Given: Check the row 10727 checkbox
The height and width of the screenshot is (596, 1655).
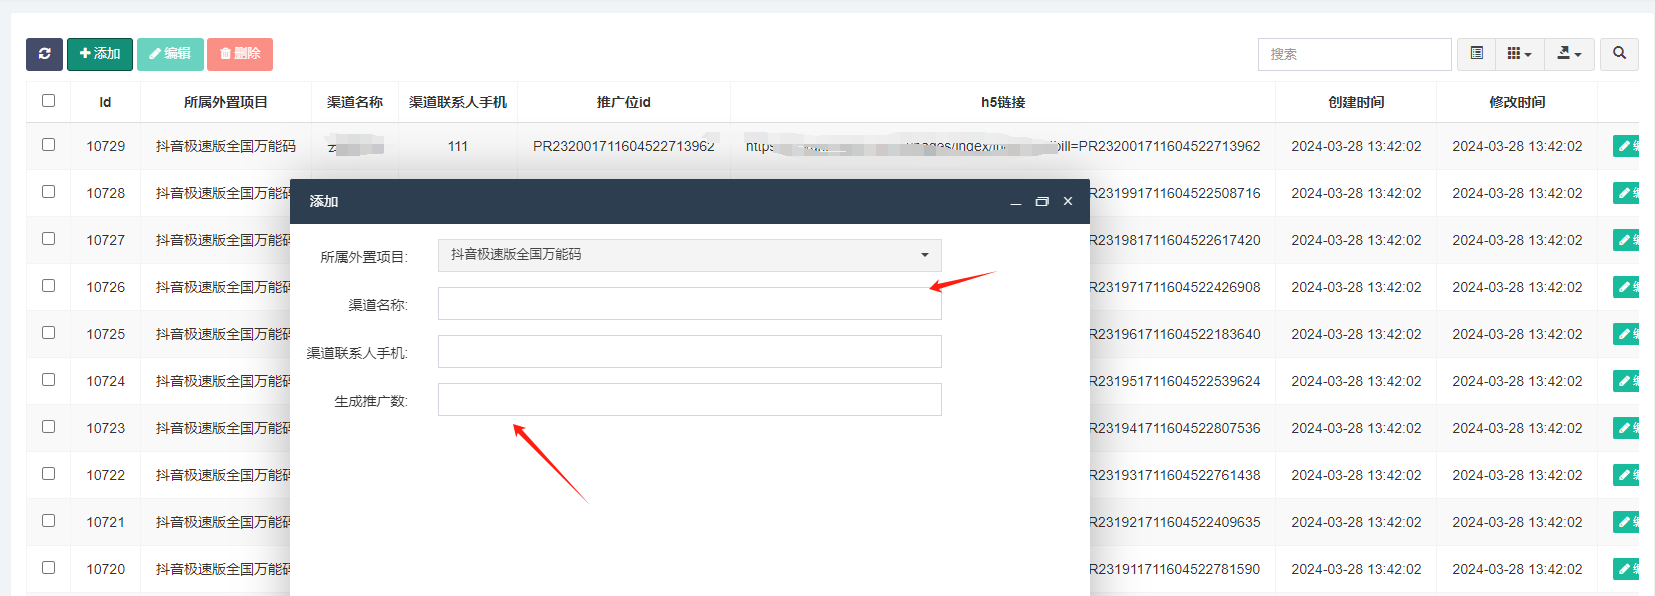Looking at the screenshot, I should (48, 238).
